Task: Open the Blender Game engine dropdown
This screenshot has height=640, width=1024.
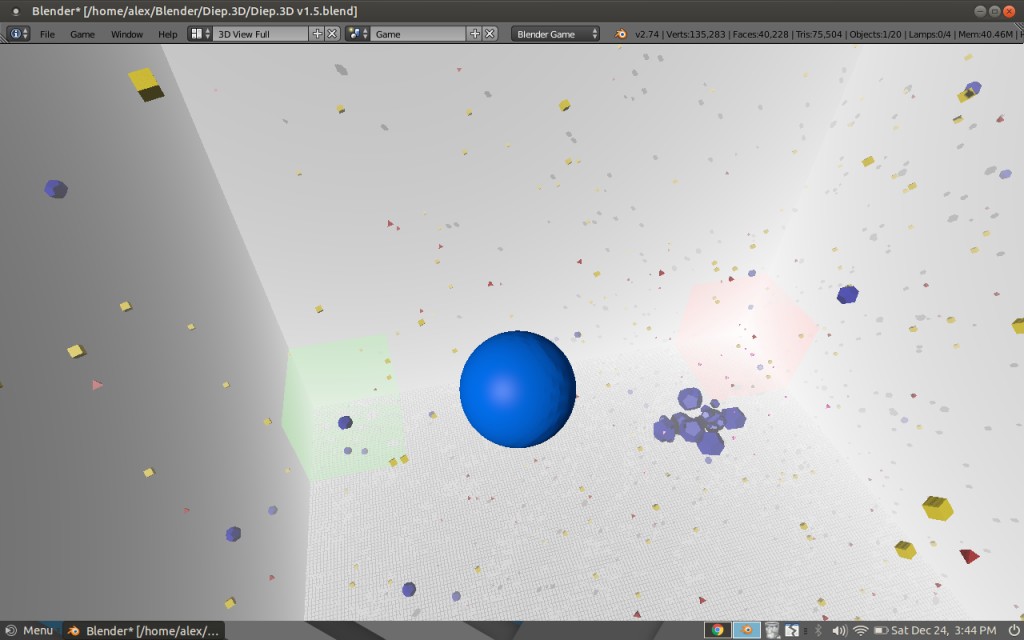Action: tap(555, 33)
